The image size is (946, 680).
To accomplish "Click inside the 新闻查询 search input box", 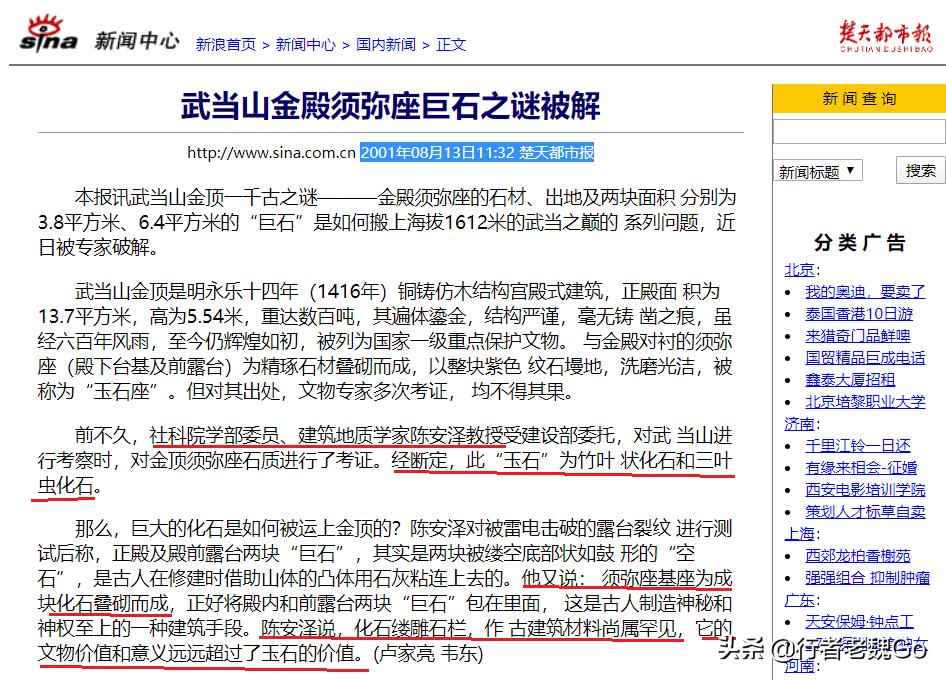I will click(858, 131).
